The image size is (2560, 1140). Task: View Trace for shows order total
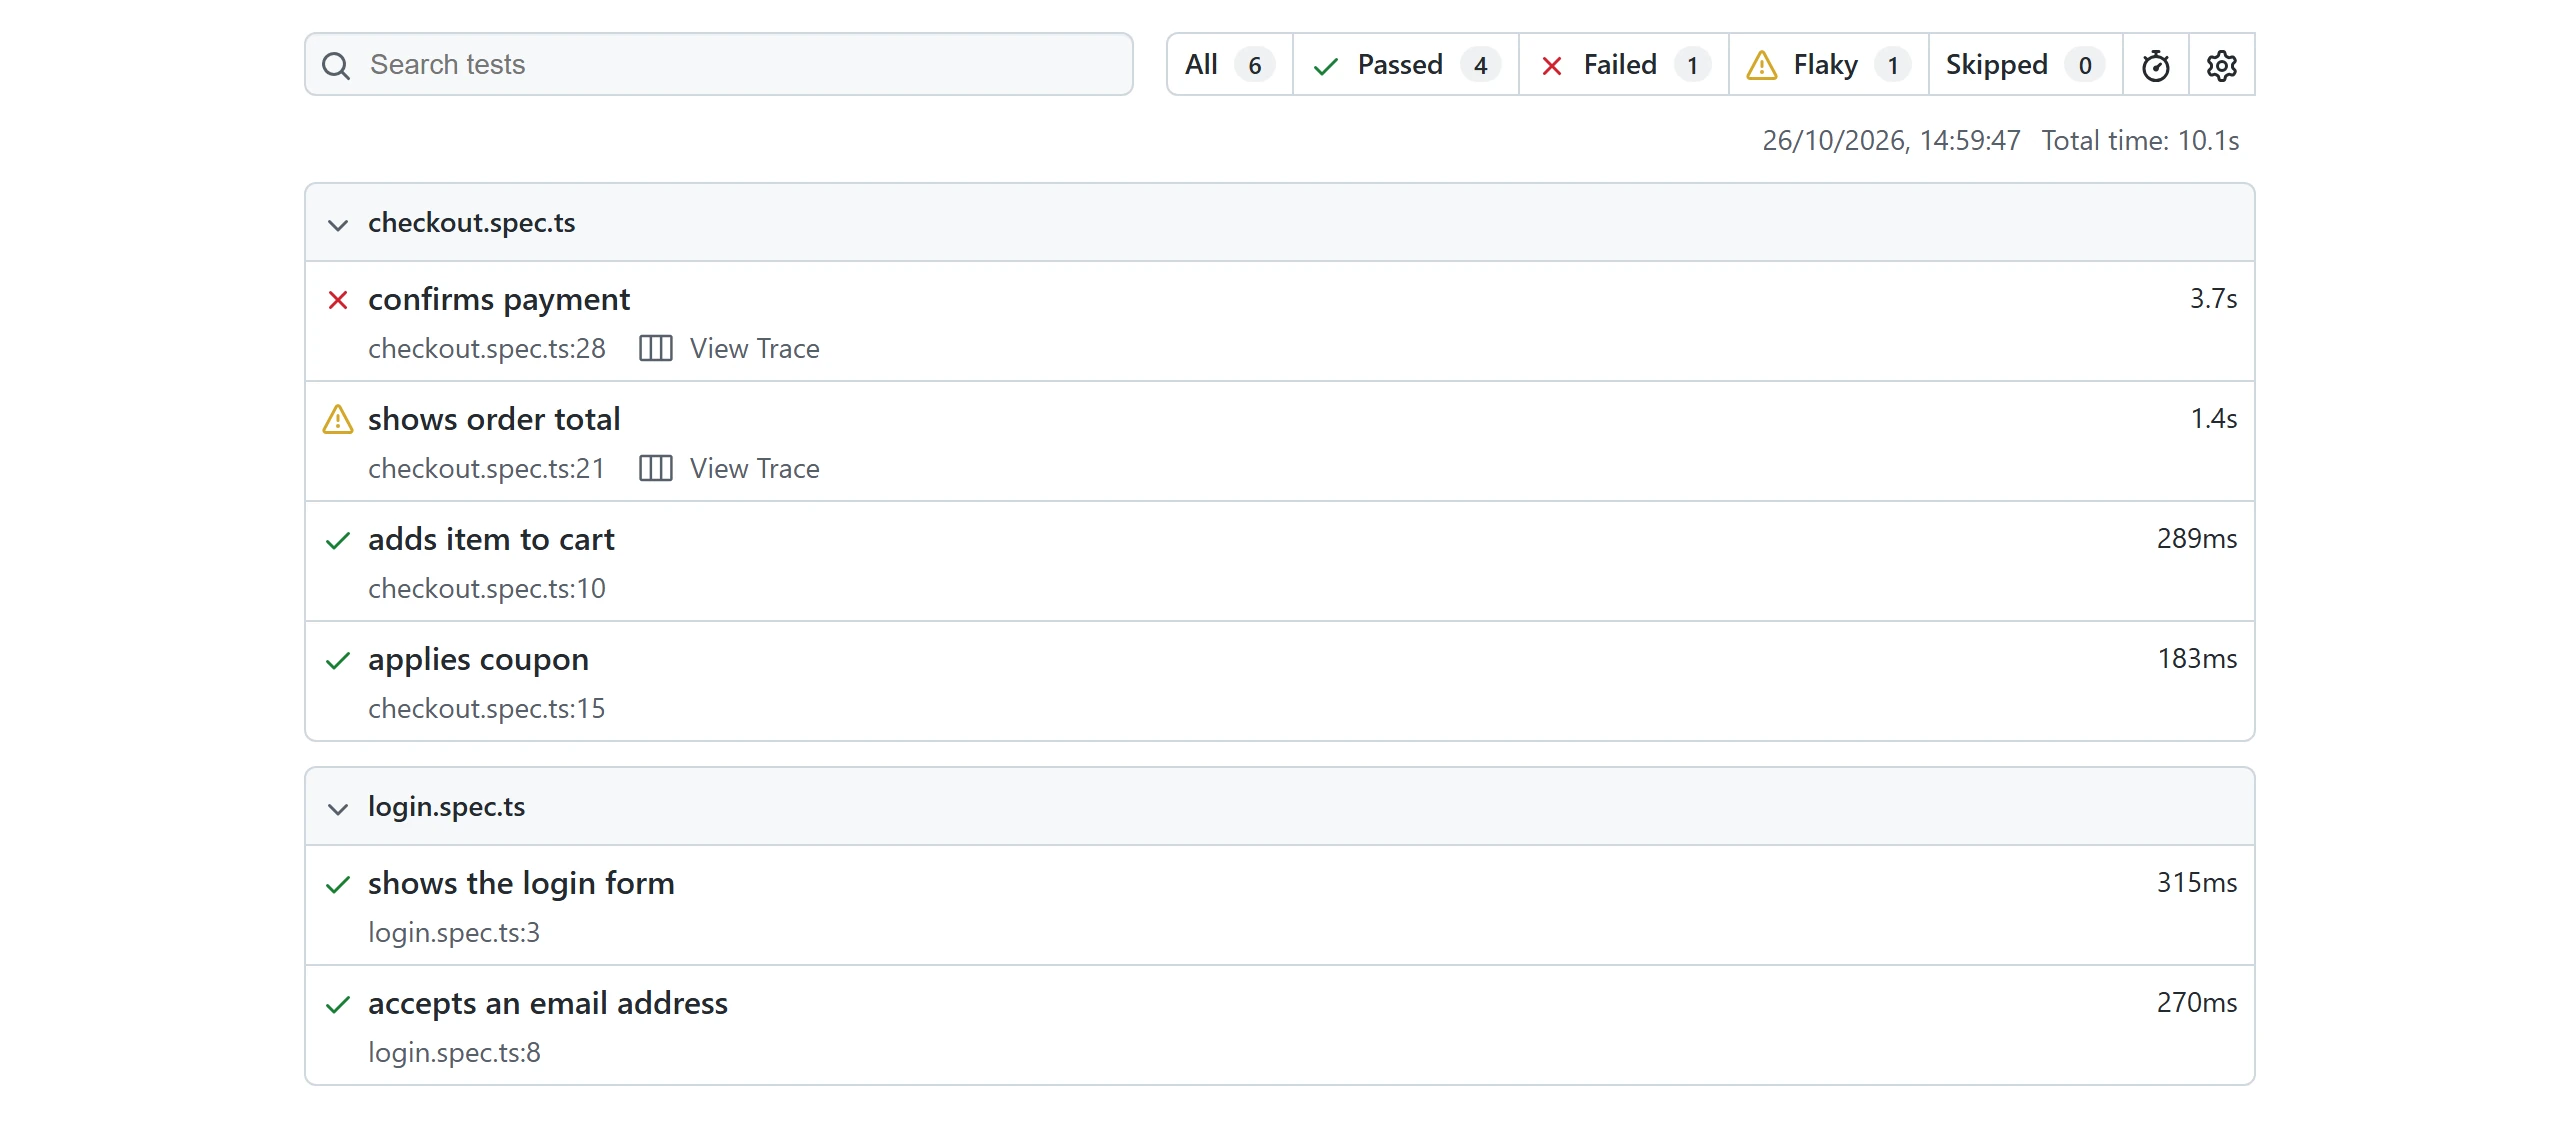(x=754, y=468)
